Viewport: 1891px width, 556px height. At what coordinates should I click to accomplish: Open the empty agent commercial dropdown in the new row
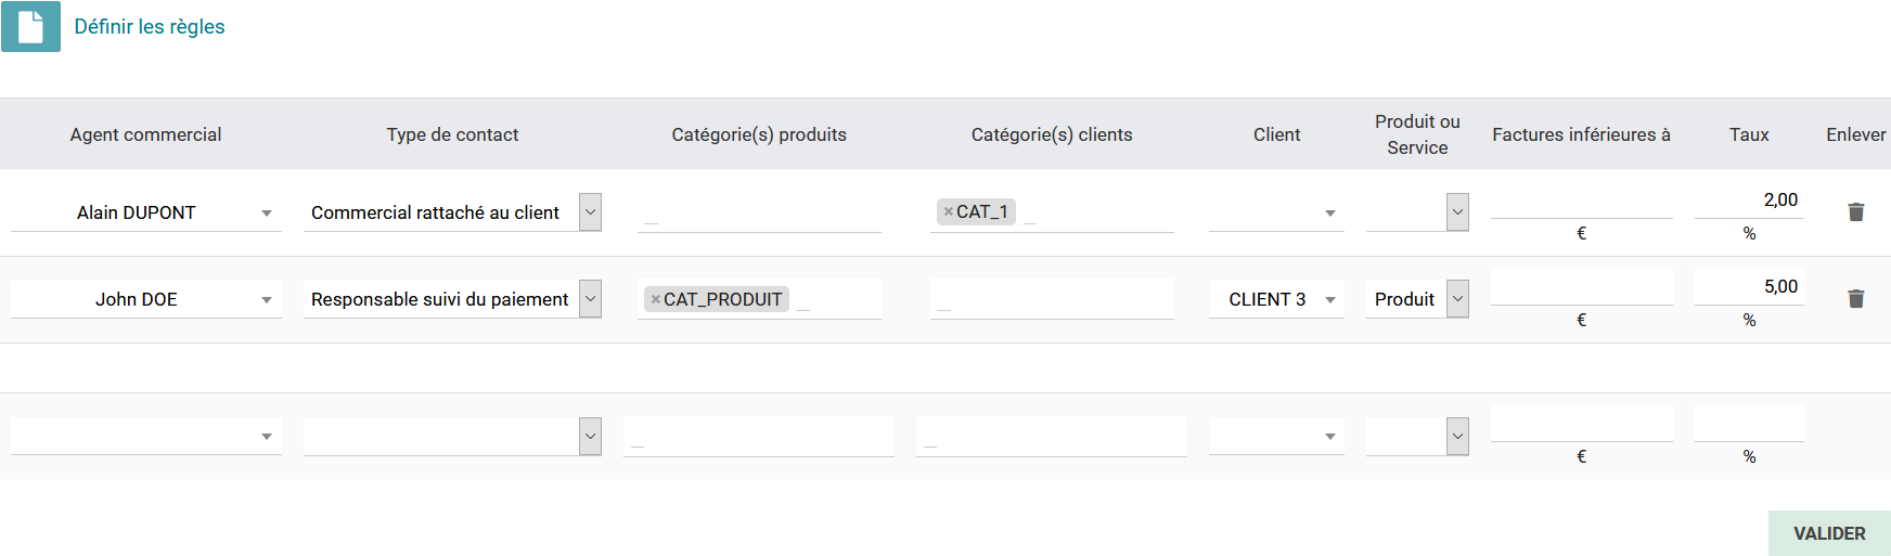266,437
